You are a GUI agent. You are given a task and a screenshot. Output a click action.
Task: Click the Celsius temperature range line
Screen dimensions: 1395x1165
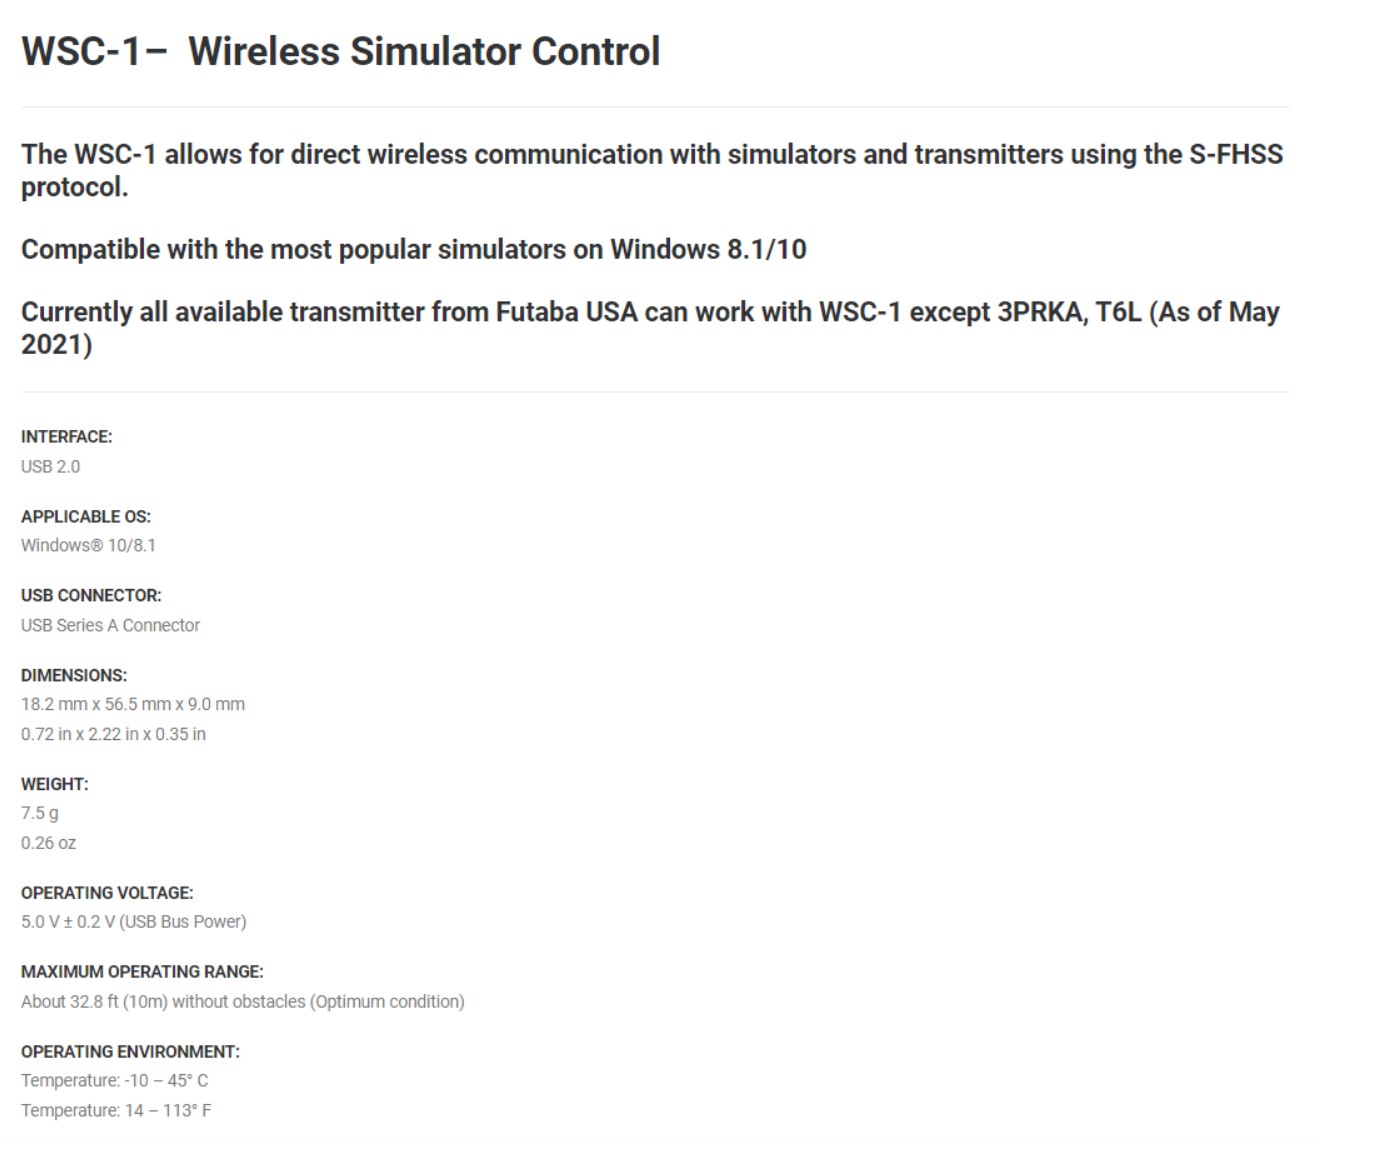click(x=114, y=1080)
